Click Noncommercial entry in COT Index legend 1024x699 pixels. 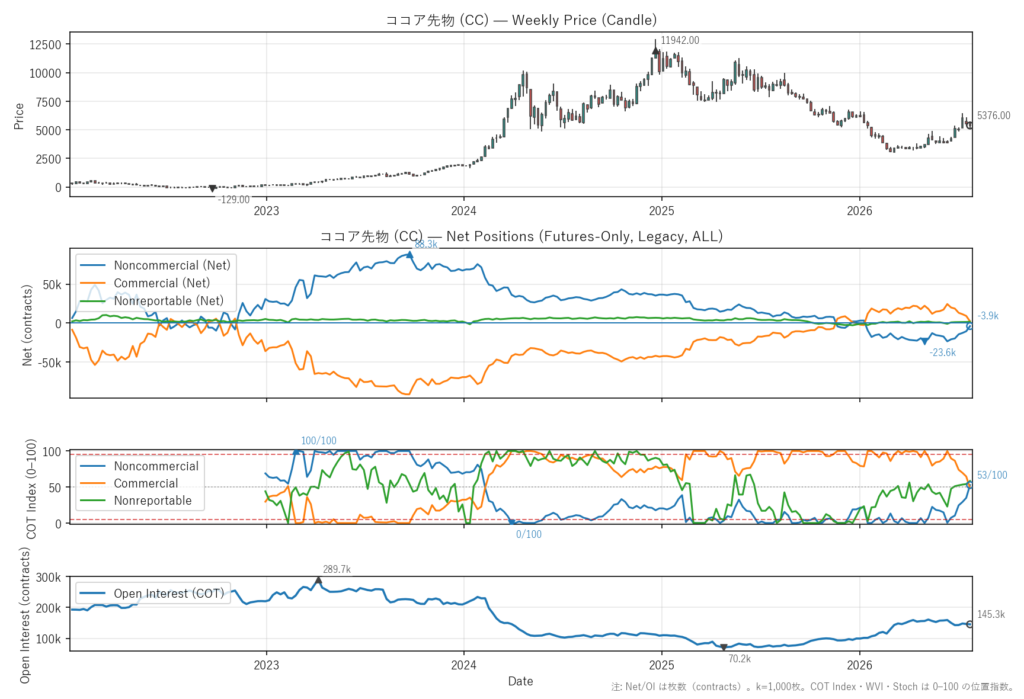140,466
